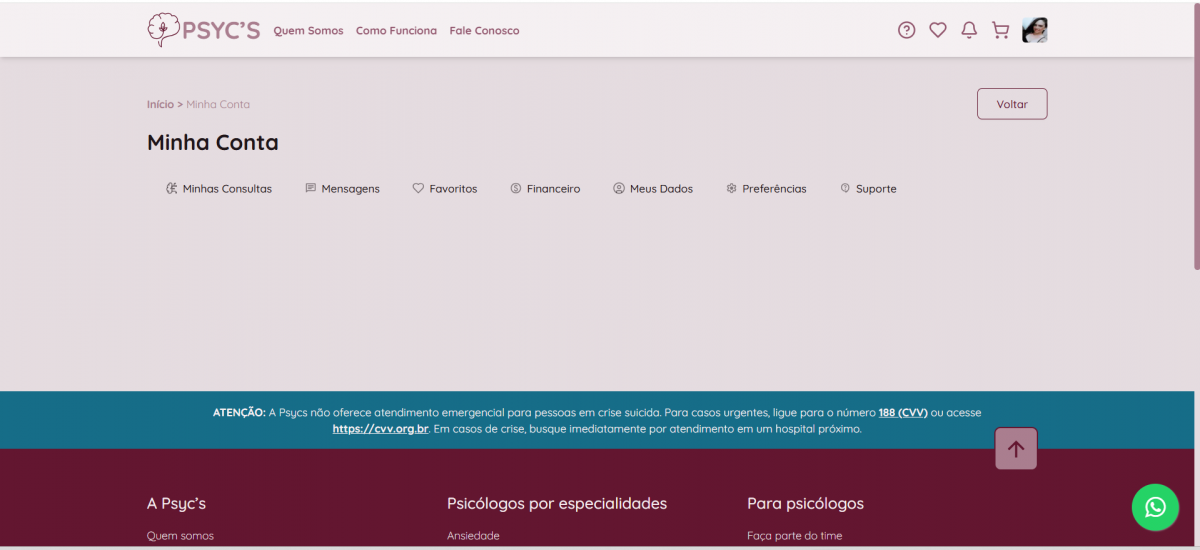Open favorites heart icon in header

(937, 30)
